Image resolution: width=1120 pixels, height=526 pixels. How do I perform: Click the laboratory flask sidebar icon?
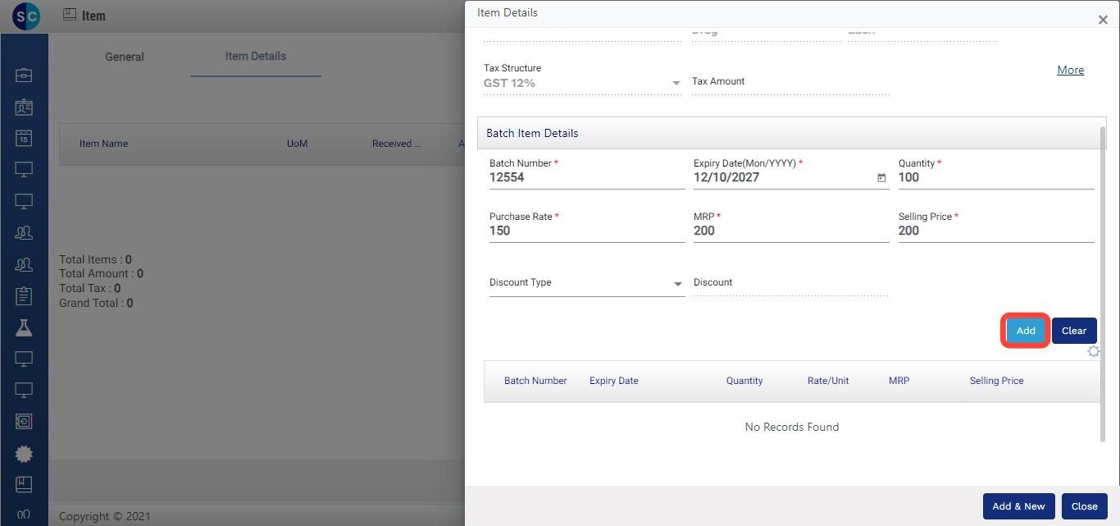click(24, 328)
